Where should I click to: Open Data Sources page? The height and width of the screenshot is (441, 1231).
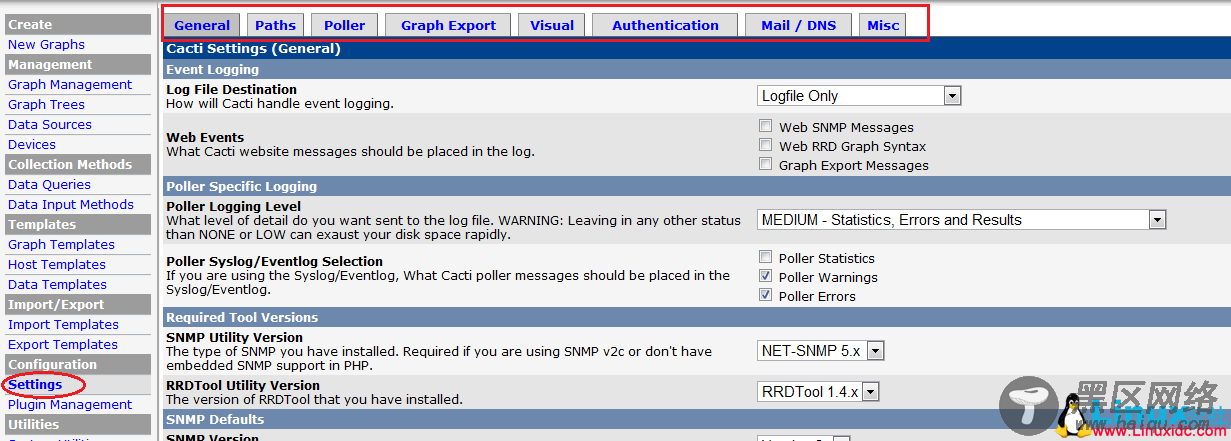tap(50, 124)
